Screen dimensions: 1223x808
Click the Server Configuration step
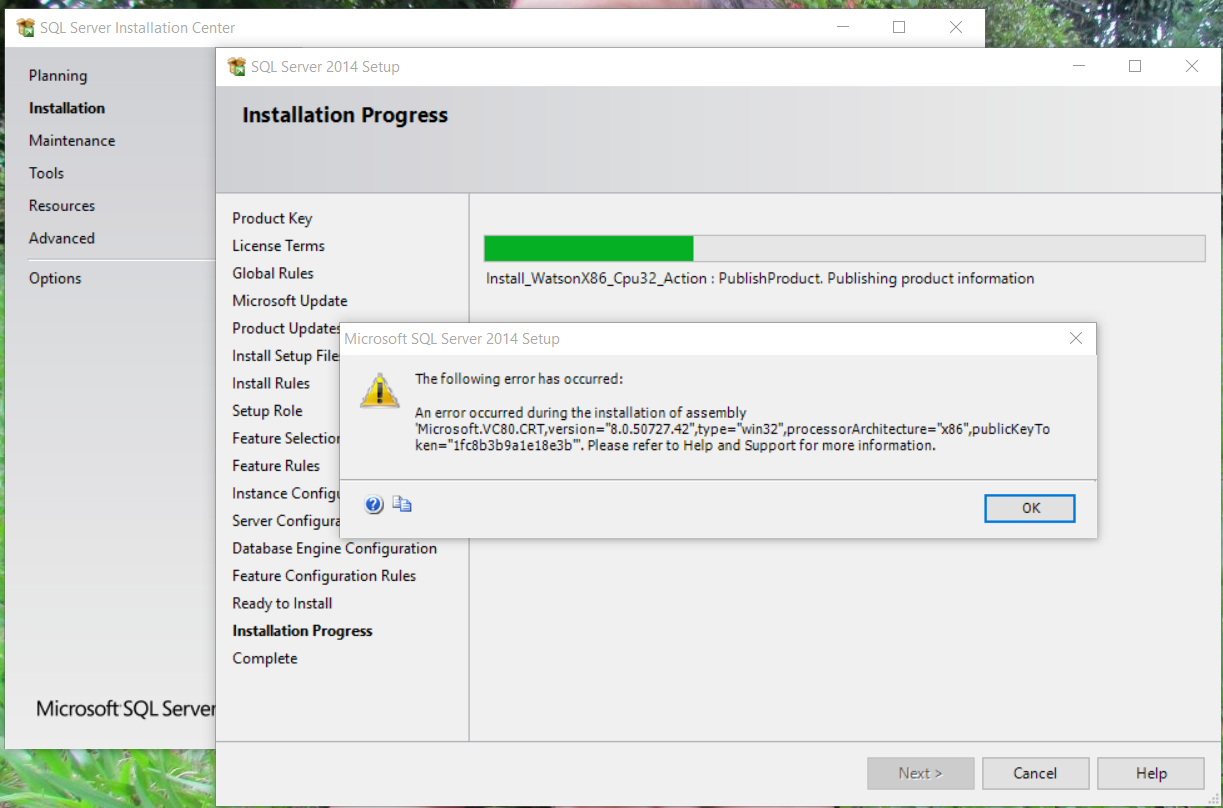click(286, 521)
